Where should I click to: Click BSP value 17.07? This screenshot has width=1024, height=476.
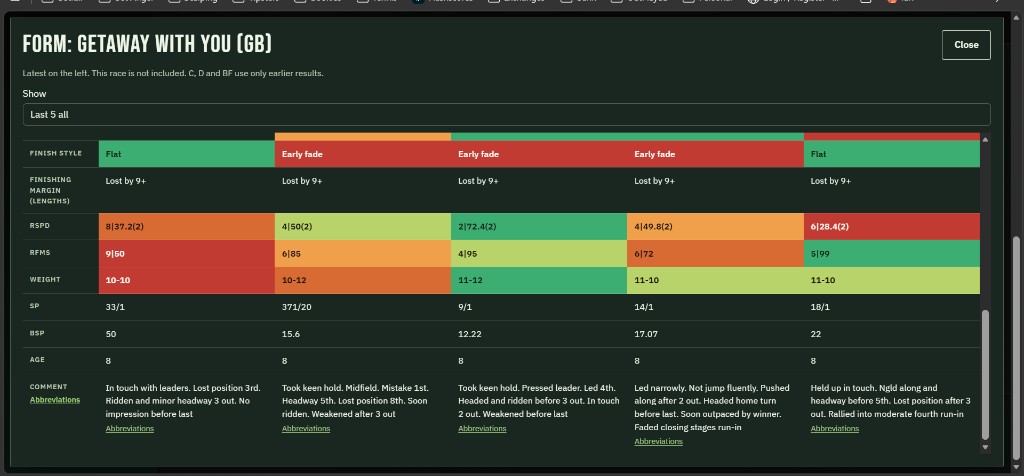pos(646,334)
